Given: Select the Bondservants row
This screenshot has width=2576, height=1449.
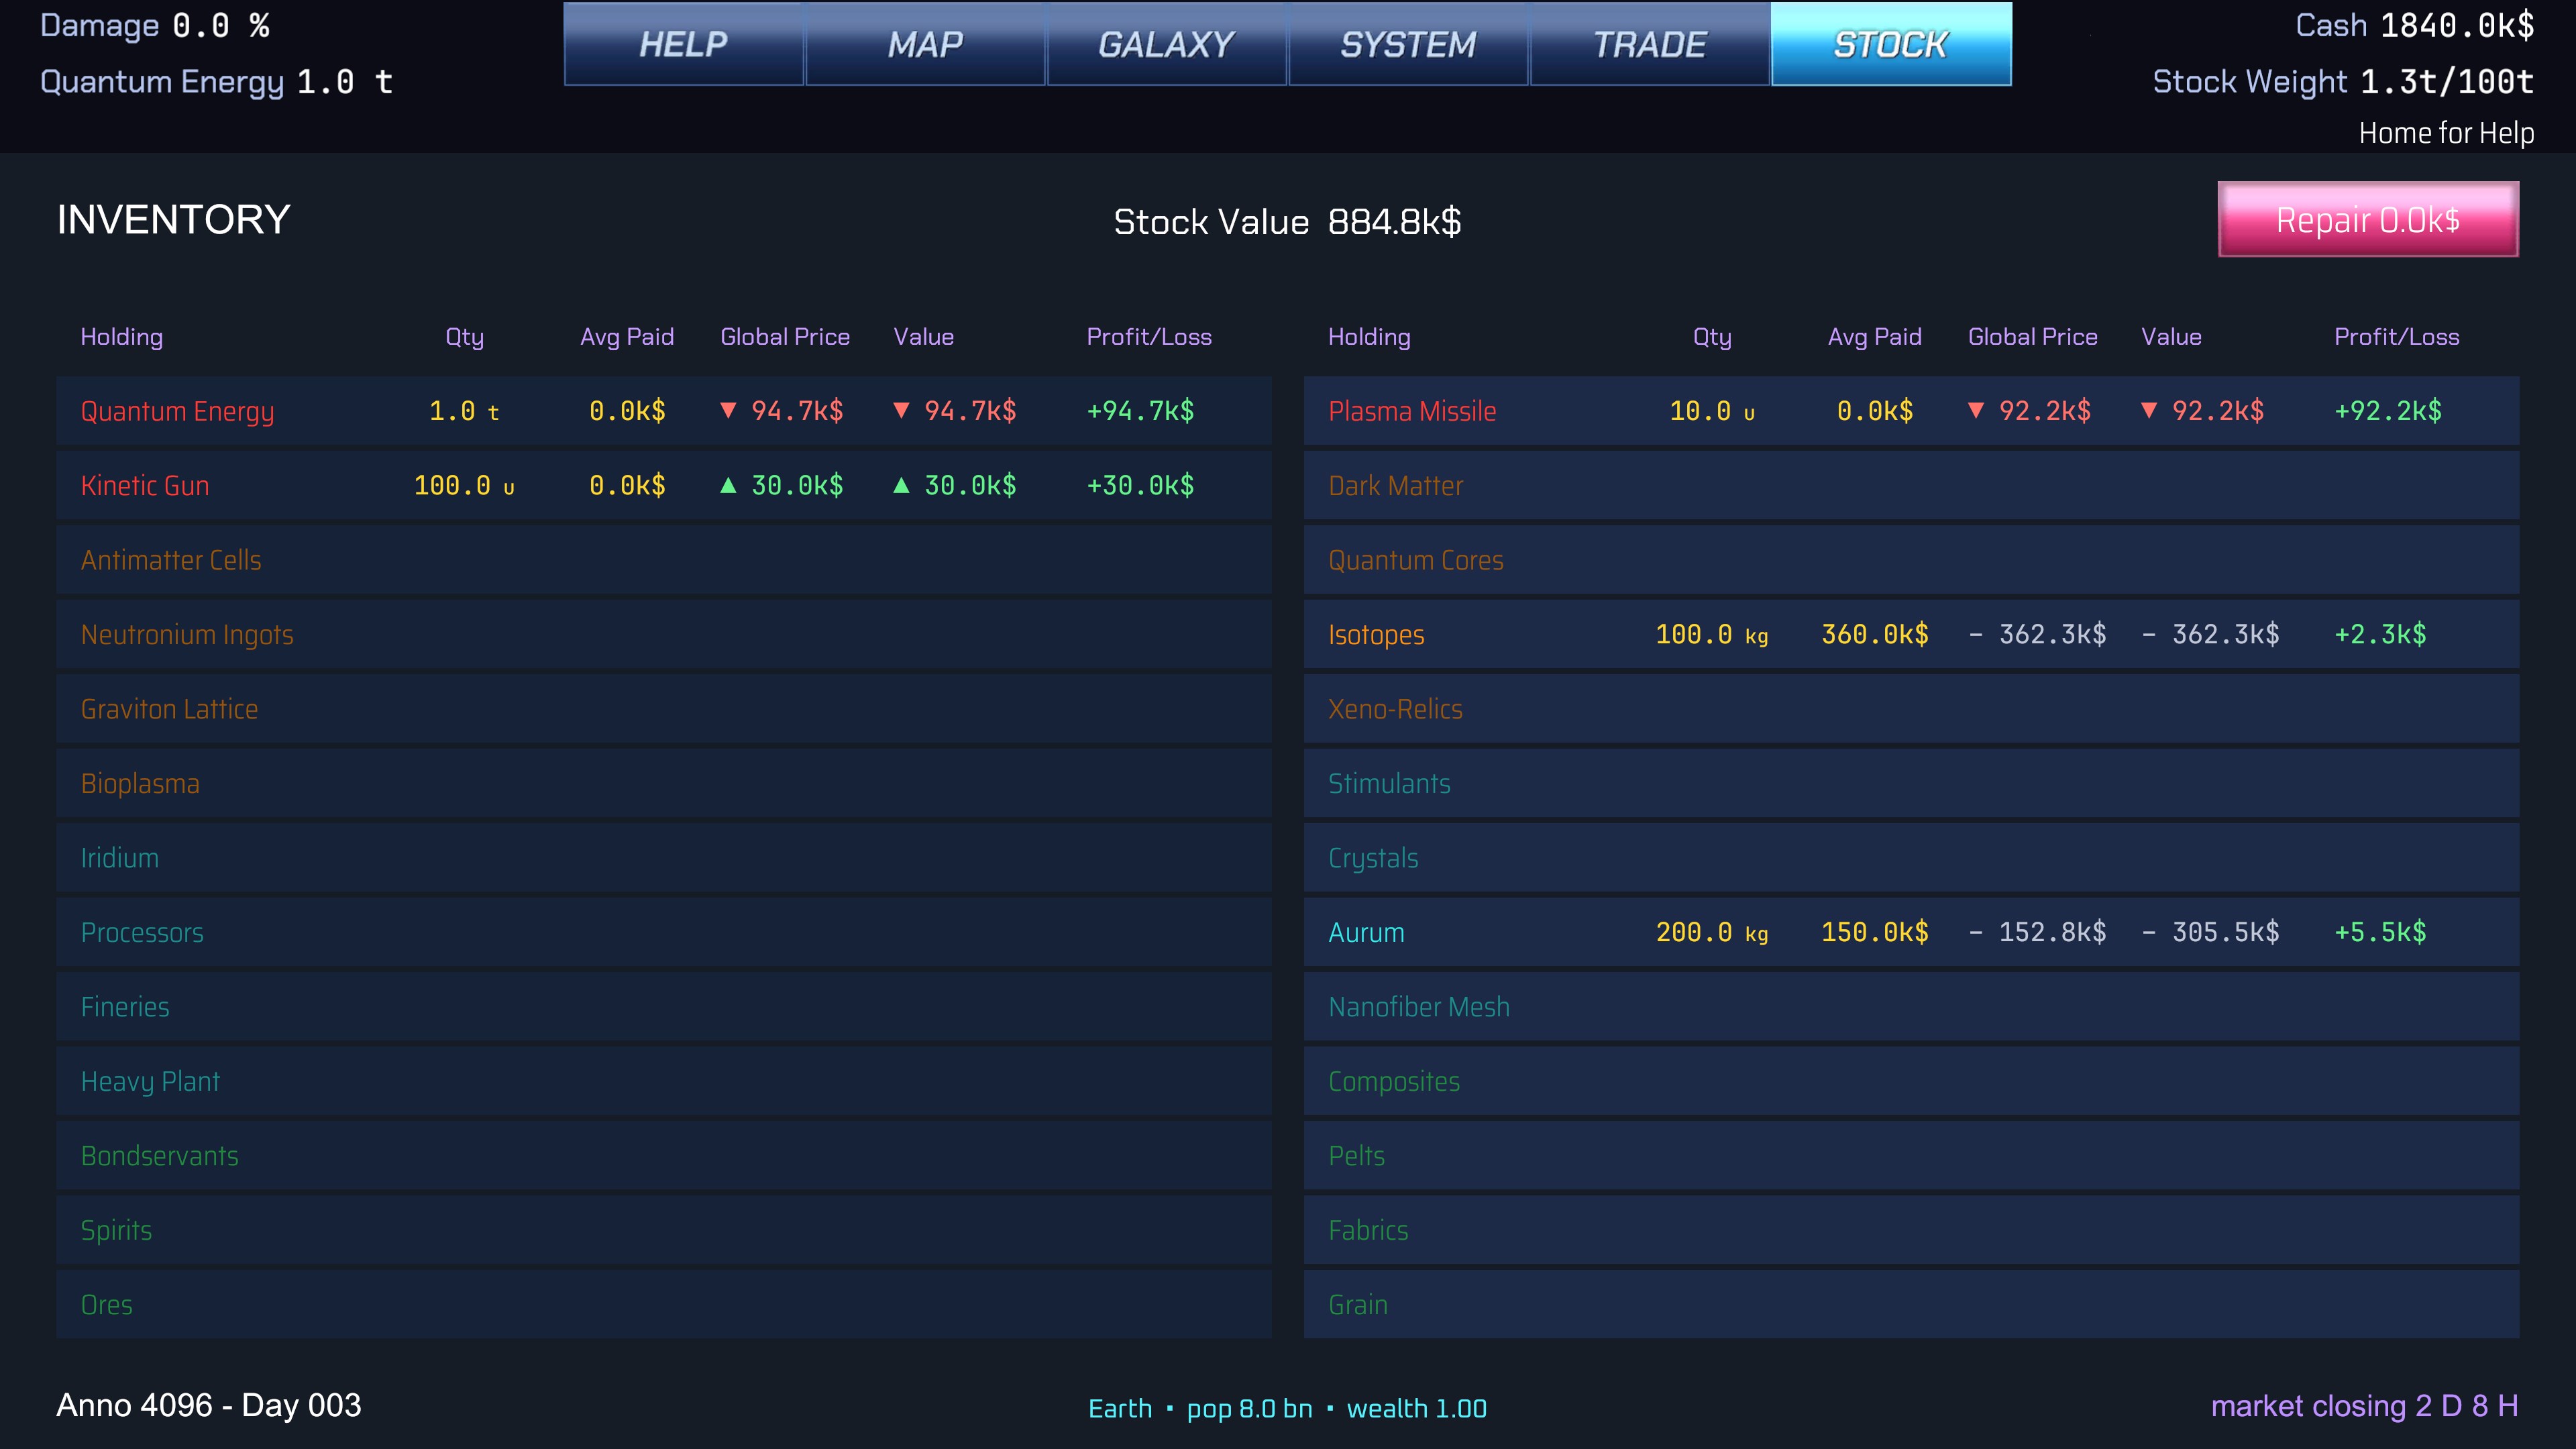Looking at the screenshot, I should [x=664, y=1156].
